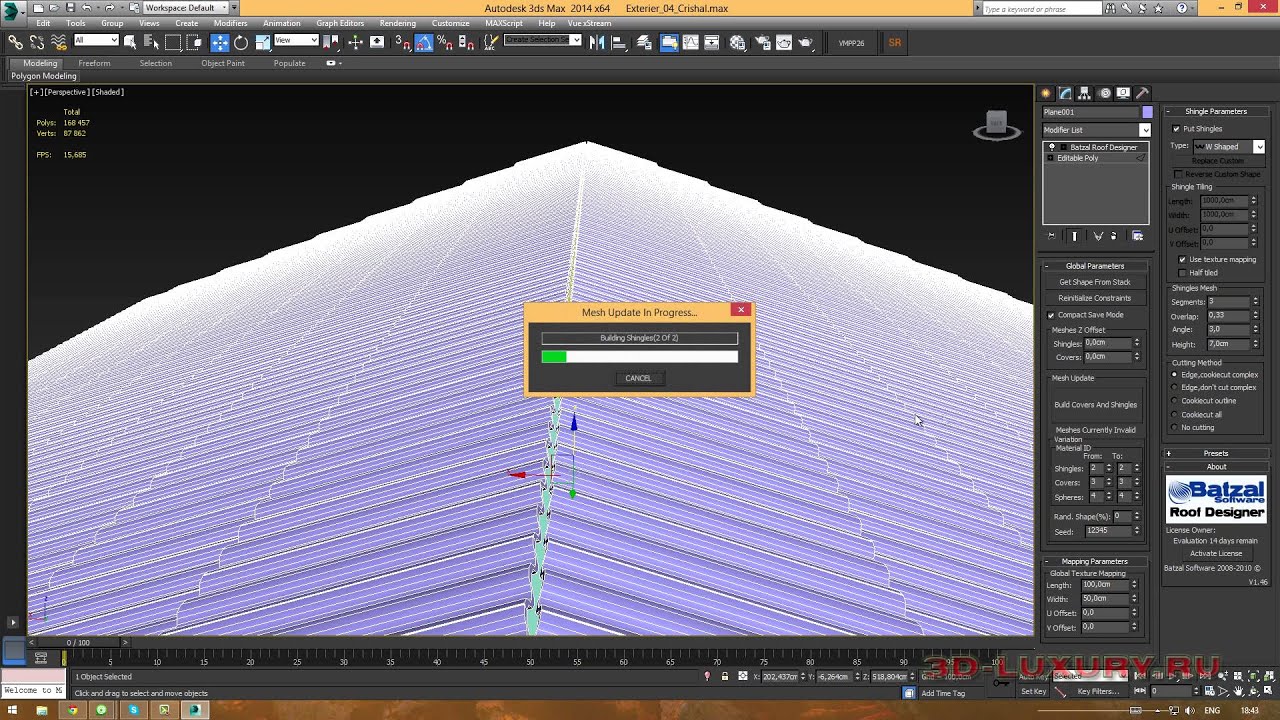1280x720 pixels.
Task: Toggle the Batzal Roof Designer modifier lightbulb
Action: click(x=1051, y=147)
